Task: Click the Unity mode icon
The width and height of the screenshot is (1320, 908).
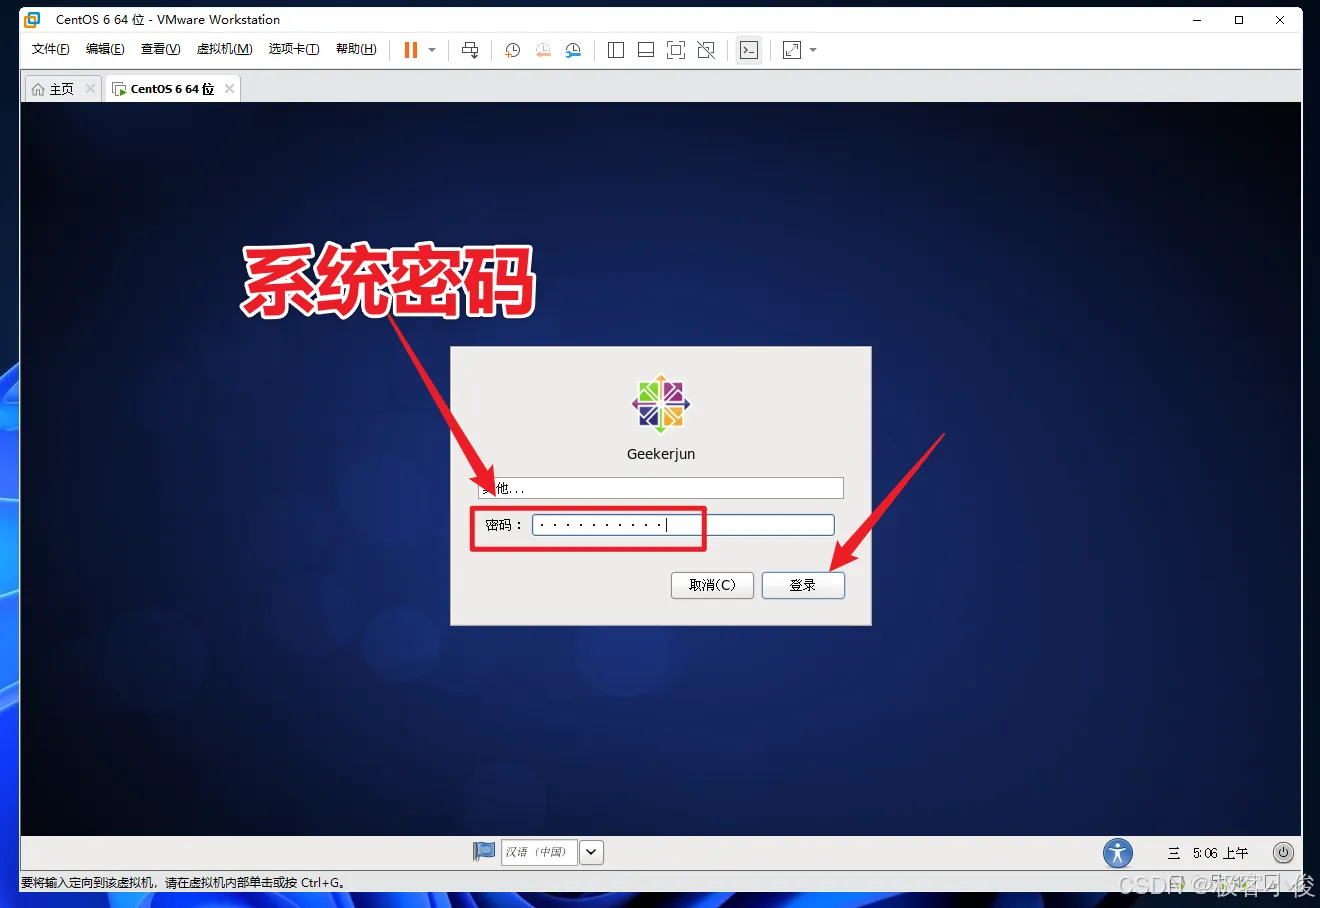Action: click(x=706, y=50)
